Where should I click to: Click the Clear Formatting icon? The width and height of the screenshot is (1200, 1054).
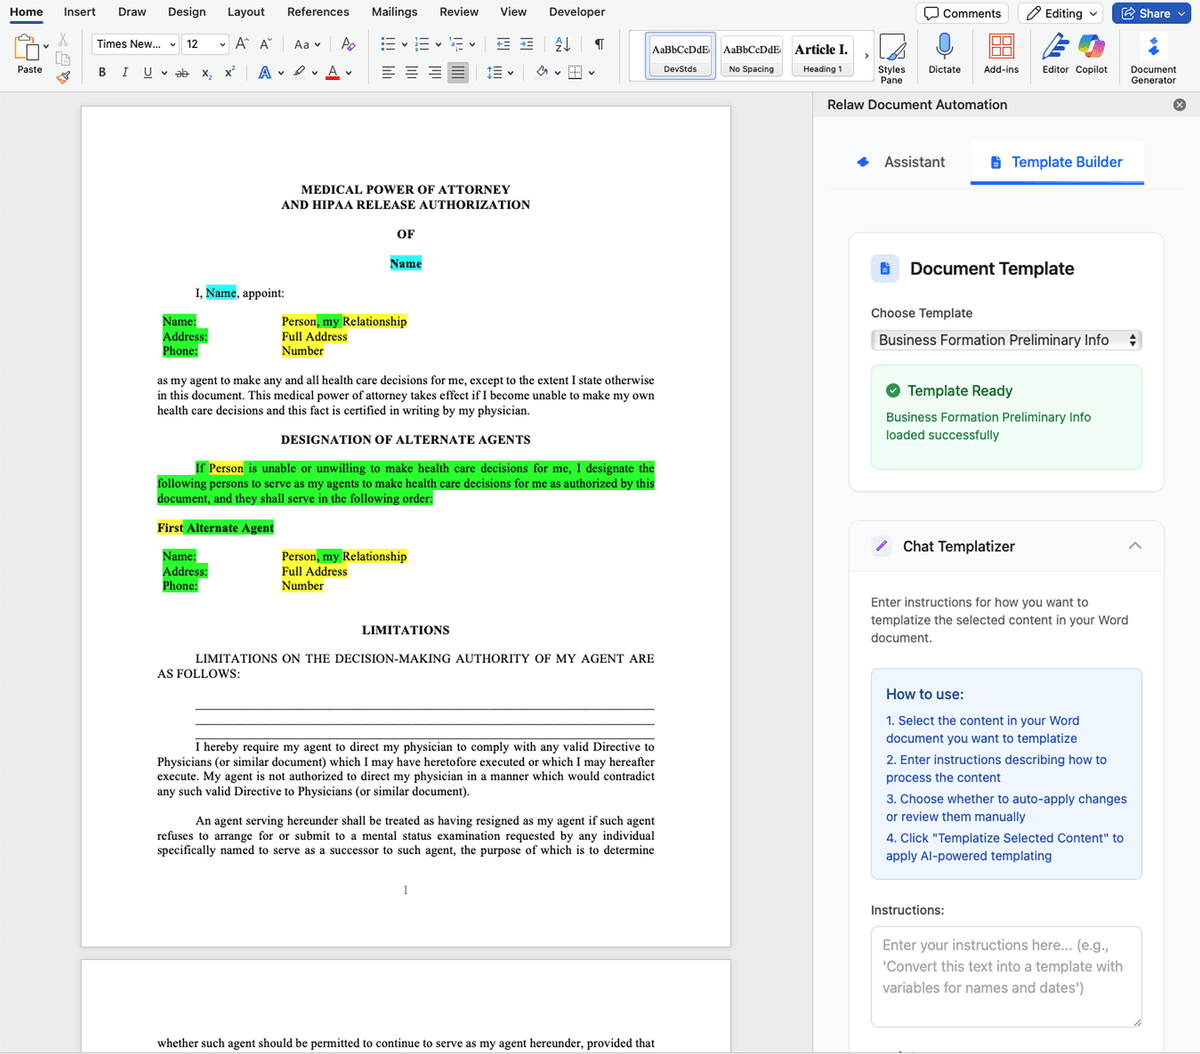point(348,44)
